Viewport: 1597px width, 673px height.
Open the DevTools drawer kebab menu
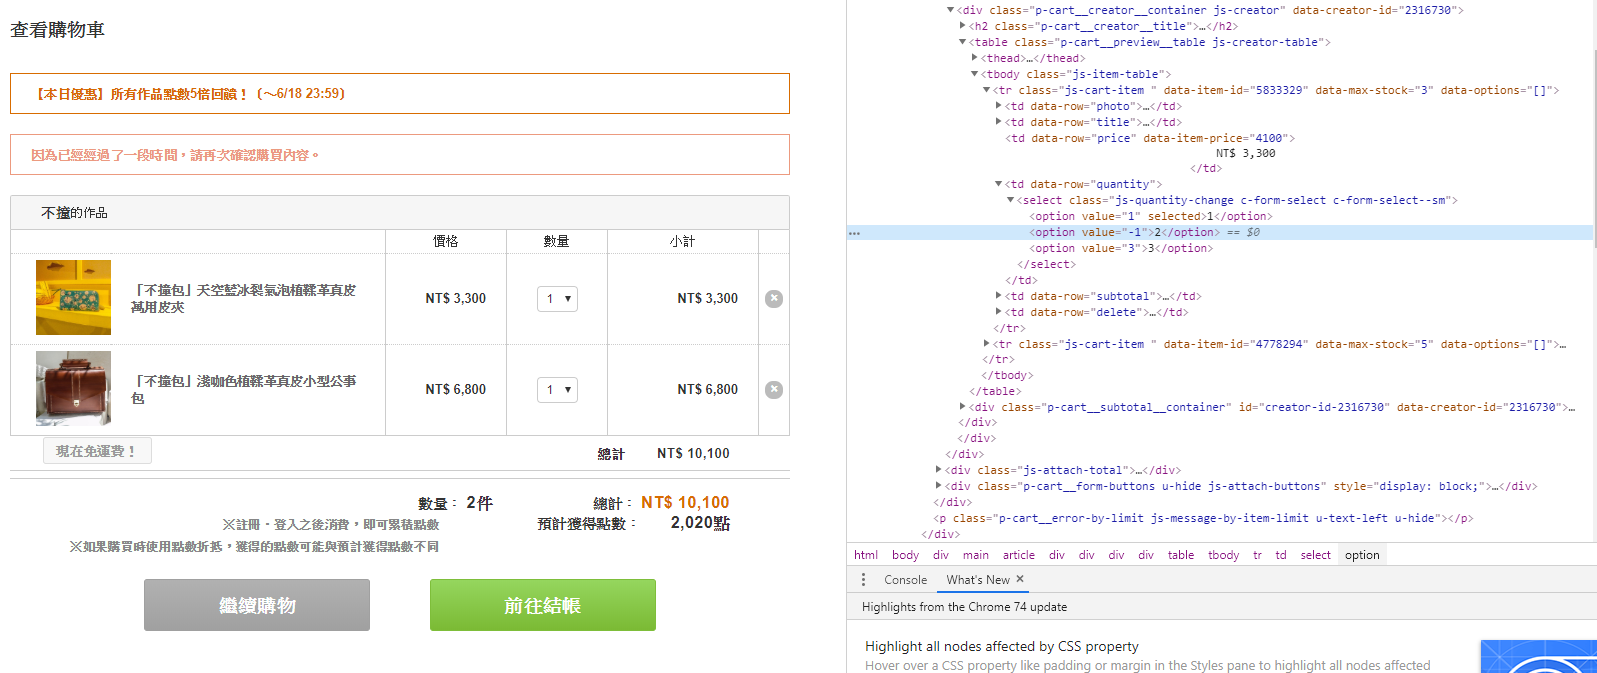point(864,580)
